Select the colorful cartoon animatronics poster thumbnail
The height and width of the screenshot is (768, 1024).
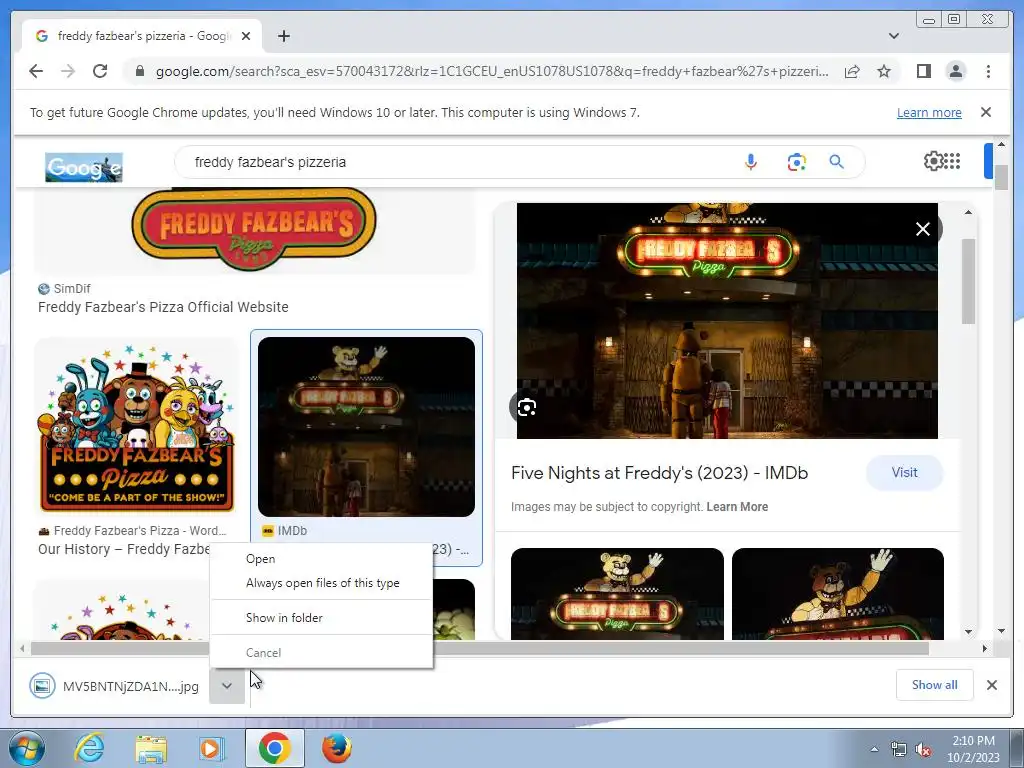pos(136,428)
